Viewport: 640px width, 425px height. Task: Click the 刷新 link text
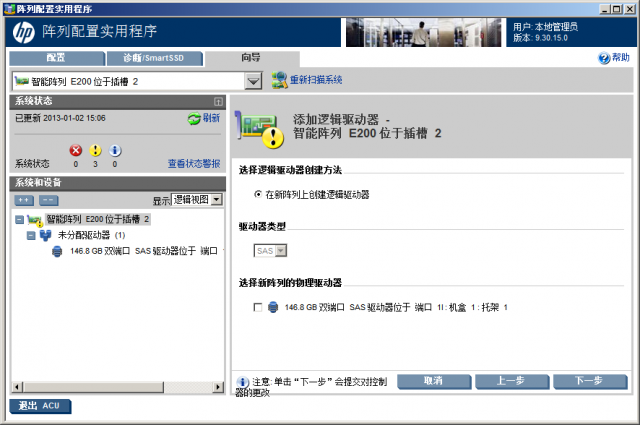click(211, 118)
